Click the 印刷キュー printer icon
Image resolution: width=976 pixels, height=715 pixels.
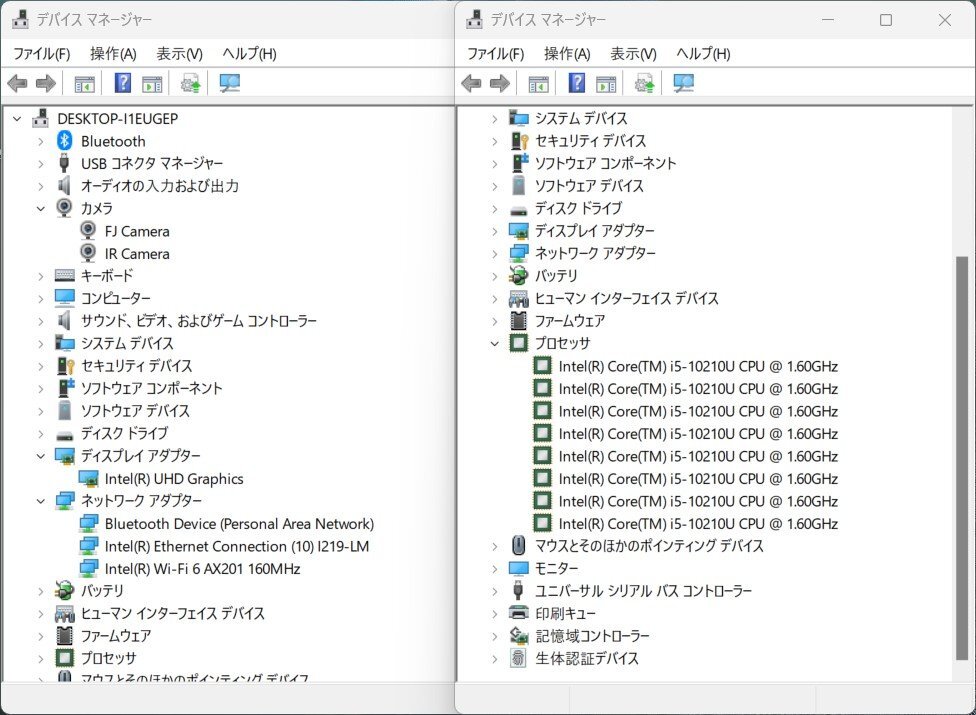point(518,613)
